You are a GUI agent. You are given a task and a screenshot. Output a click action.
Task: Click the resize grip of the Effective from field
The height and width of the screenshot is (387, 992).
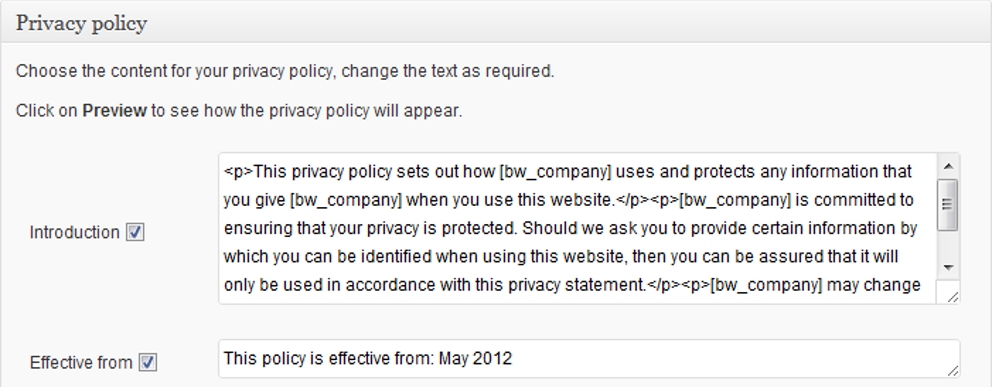[952, 371]
